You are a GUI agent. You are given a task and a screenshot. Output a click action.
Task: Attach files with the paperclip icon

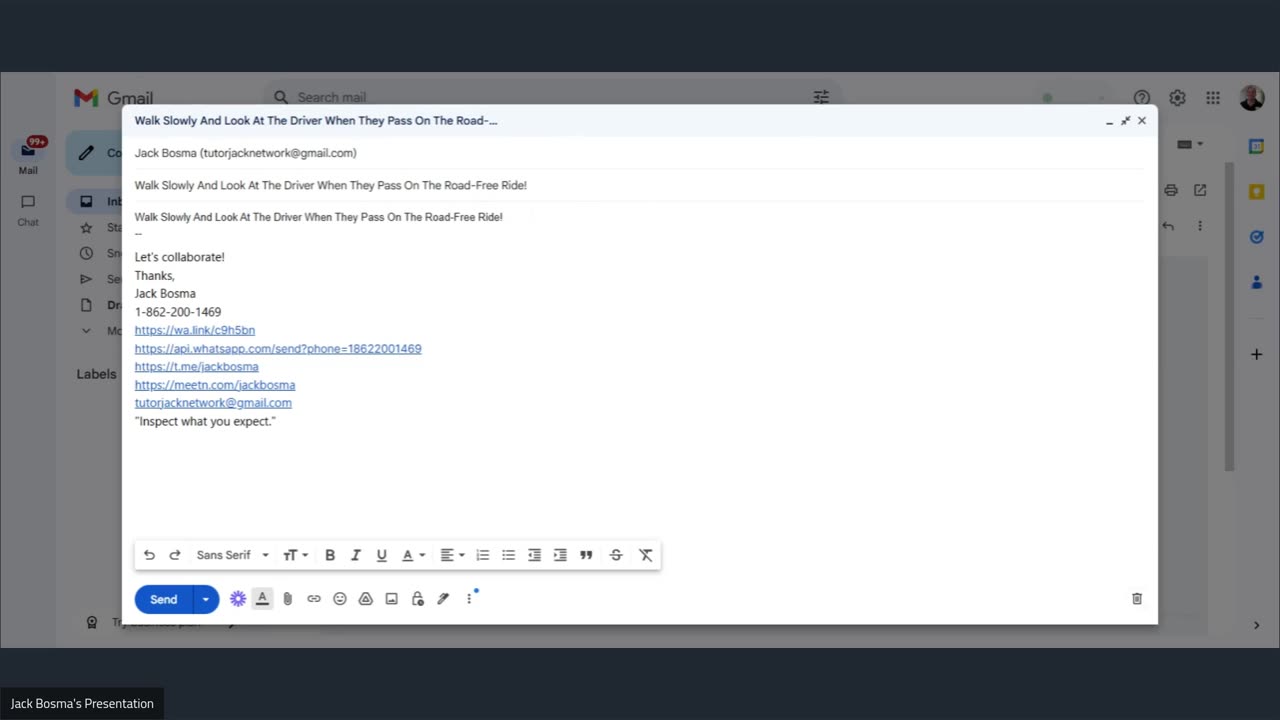(288, 598)
